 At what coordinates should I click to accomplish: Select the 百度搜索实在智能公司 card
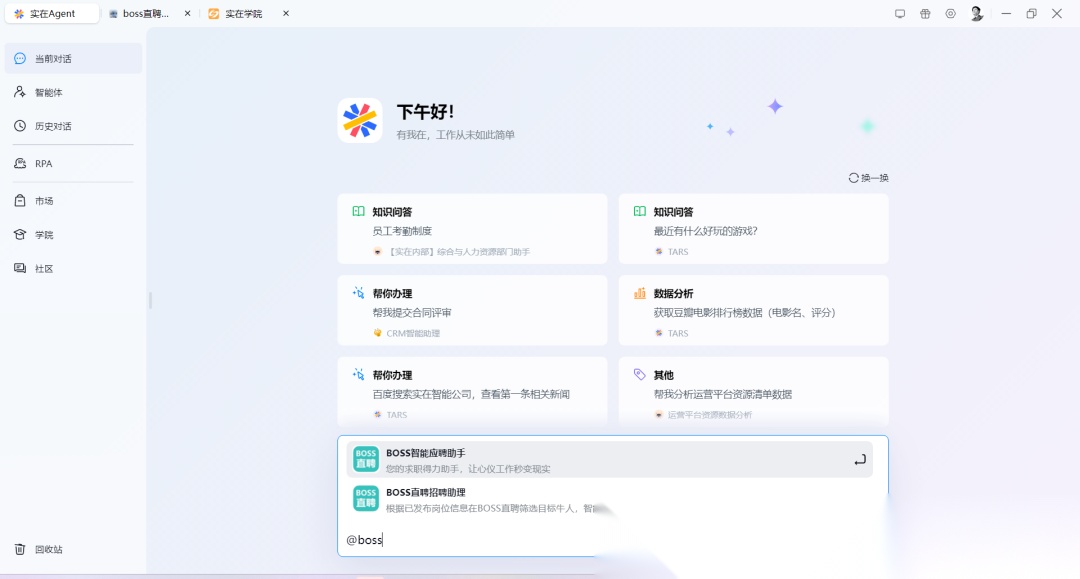(x=472, y=391)
